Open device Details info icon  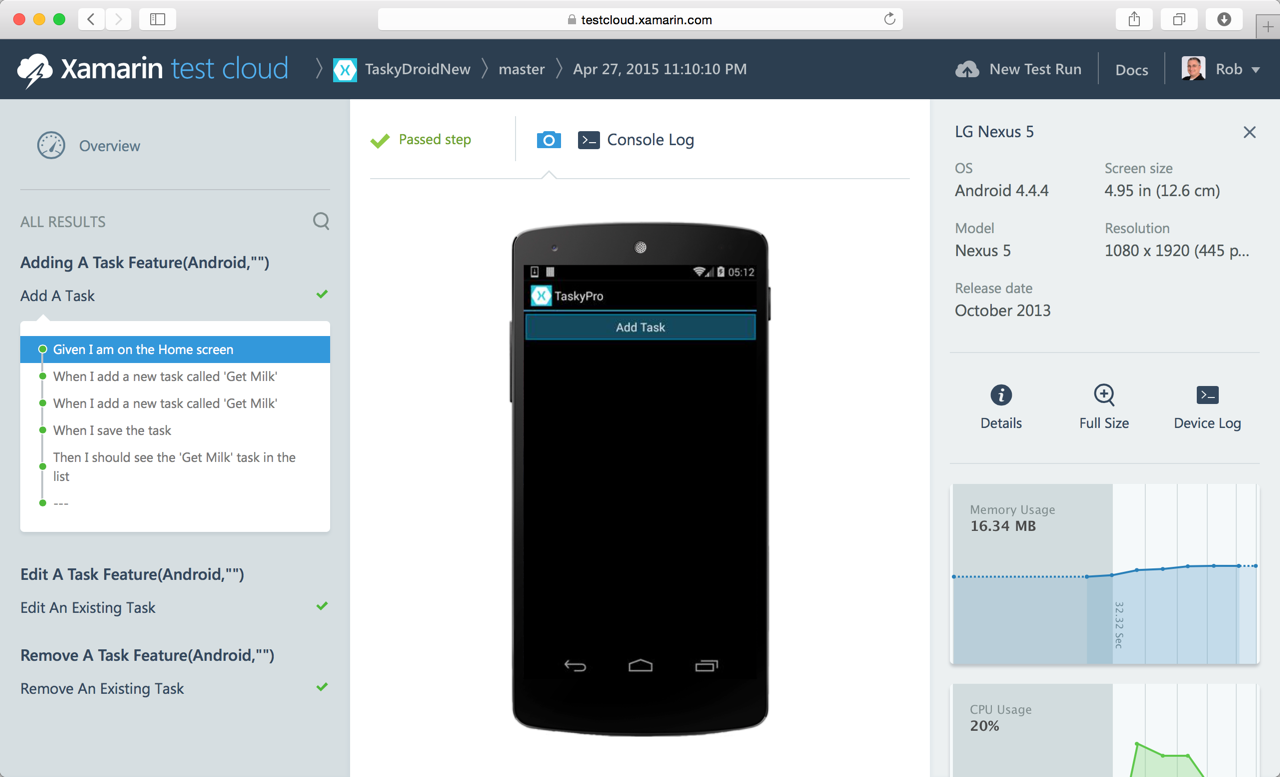(x=1001, y=395)
